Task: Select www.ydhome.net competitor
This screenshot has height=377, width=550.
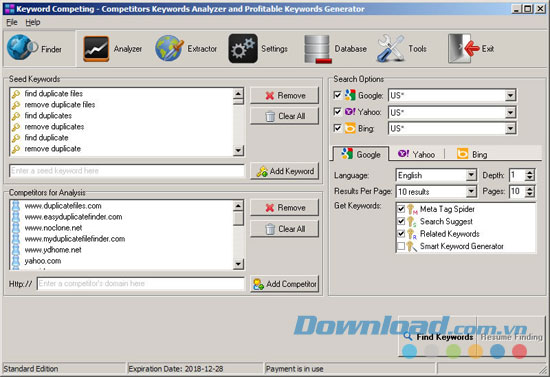Action: pos(53,250)
